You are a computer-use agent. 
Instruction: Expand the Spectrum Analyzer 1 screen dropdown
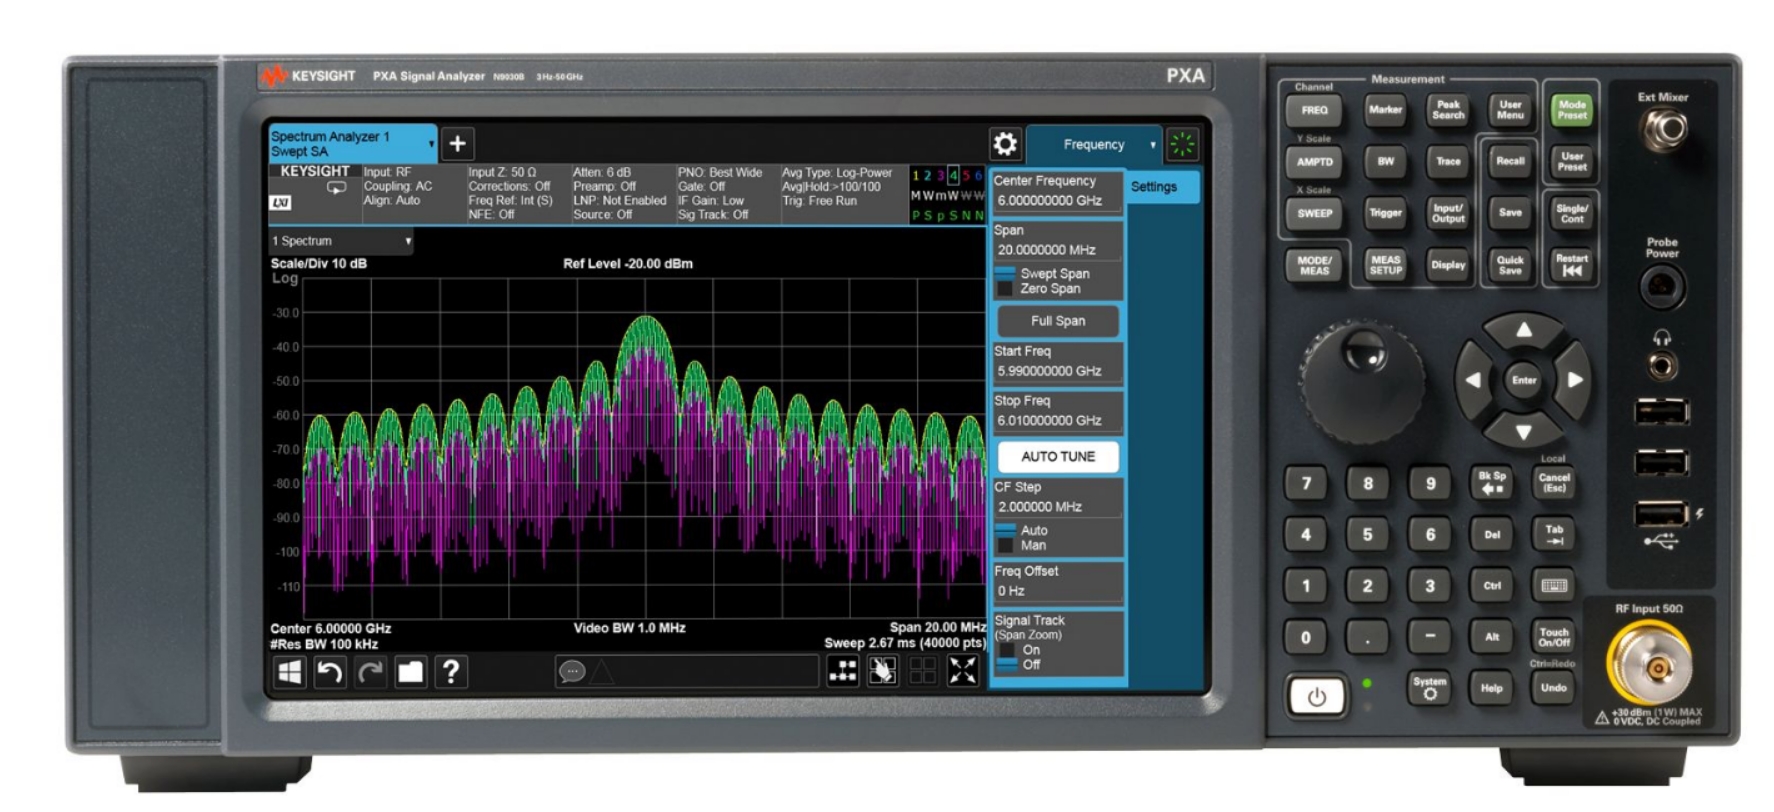click(x=431, y=144)
